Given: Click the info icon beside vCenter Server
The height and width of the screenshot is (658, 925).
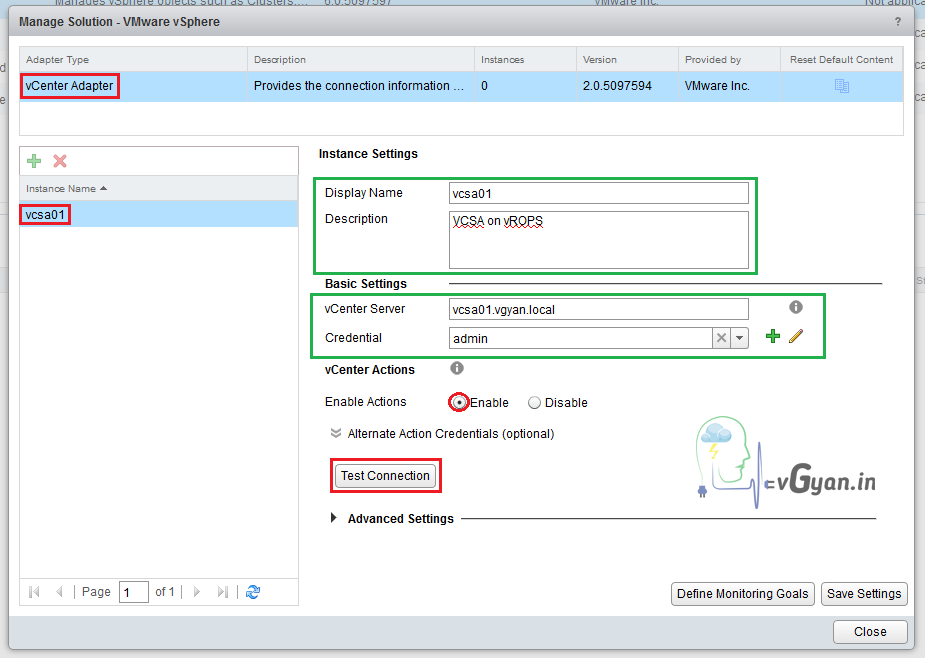Looking at the screenshot, I should pyautogui.click(x=796, y=308).
